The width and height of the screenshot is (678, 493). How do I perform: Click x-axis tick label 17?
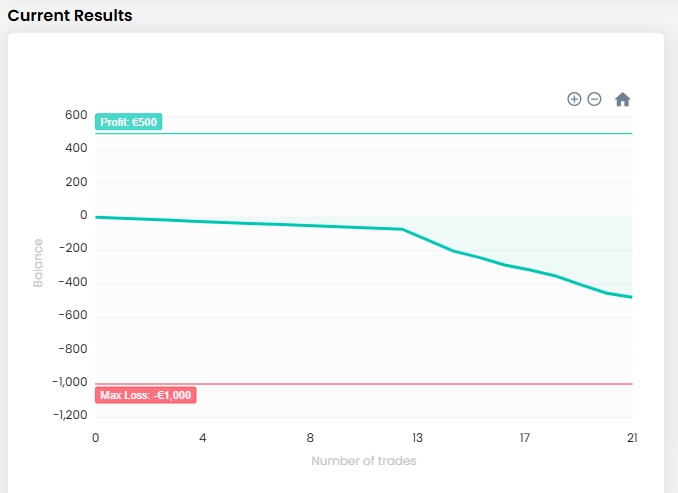(x=524, y=438)
